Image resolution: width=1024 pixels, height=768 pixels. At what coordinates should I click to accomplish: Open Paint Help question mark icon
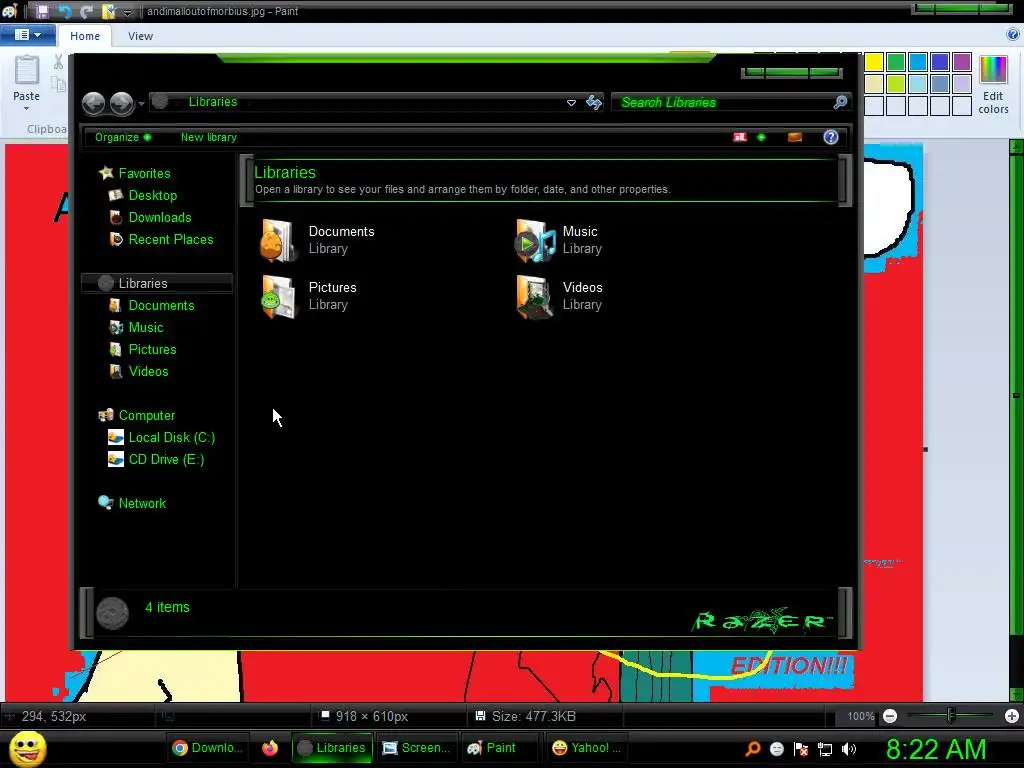pyautogui.click(x=1013, y=35)
